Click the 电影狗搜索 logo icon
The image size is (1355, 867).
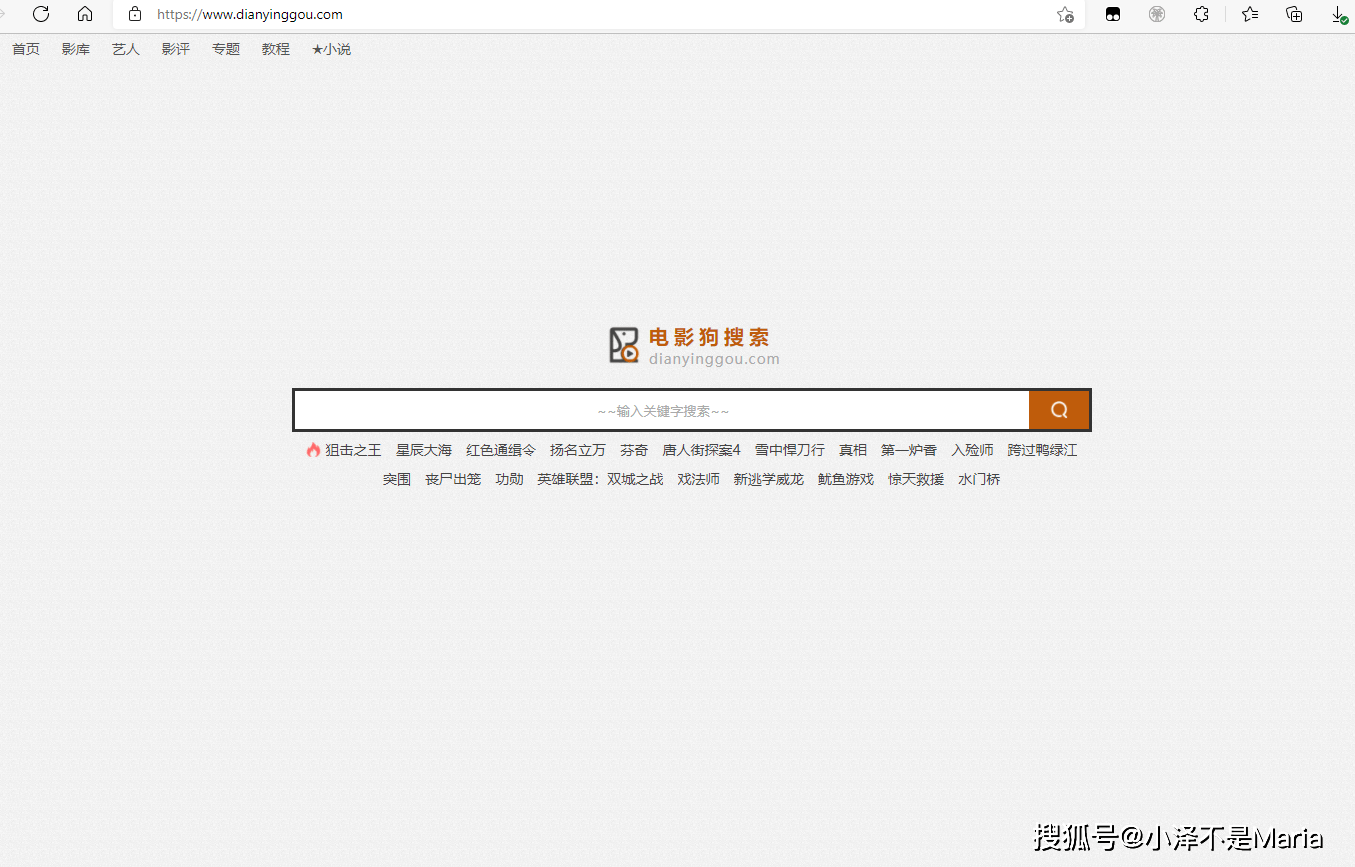point(623,344)
